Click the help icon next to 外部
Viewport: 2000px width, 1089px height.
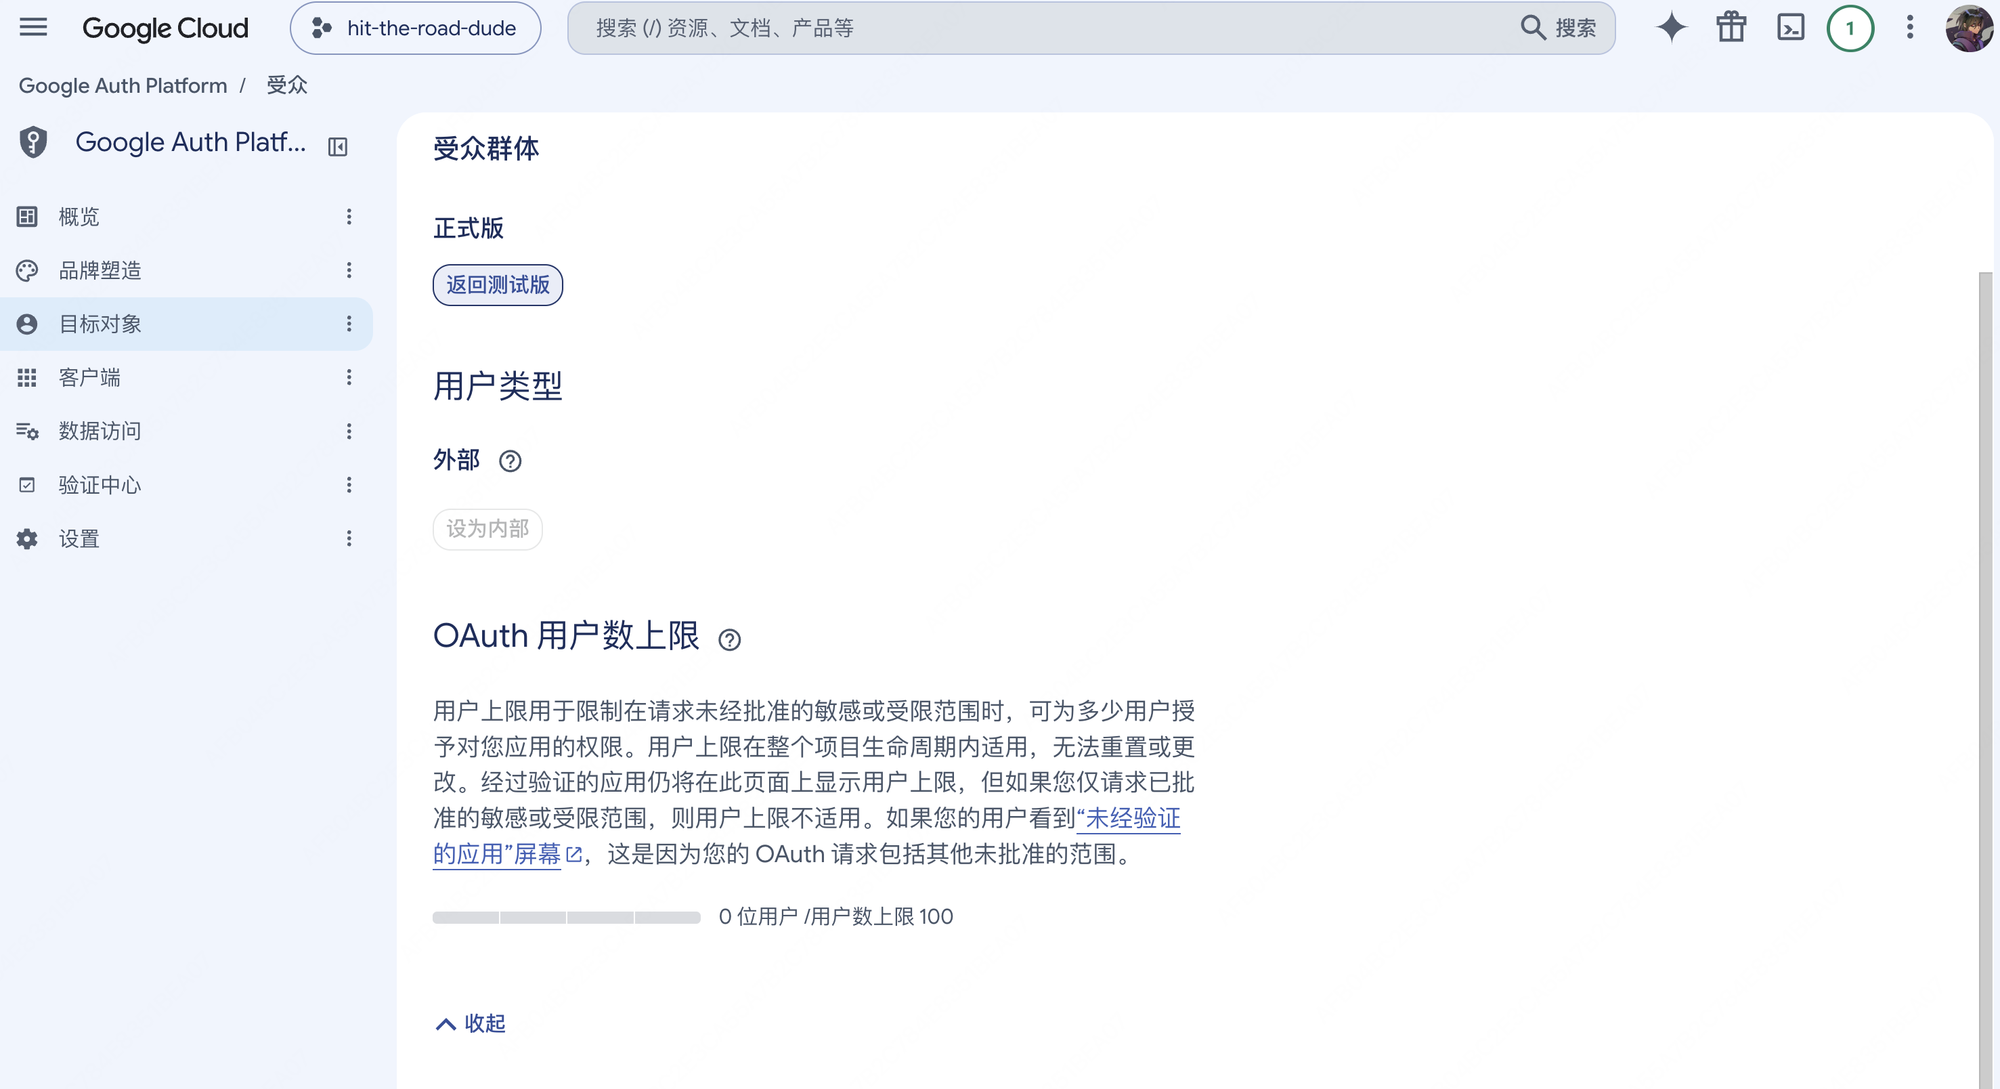coord(510,461)
